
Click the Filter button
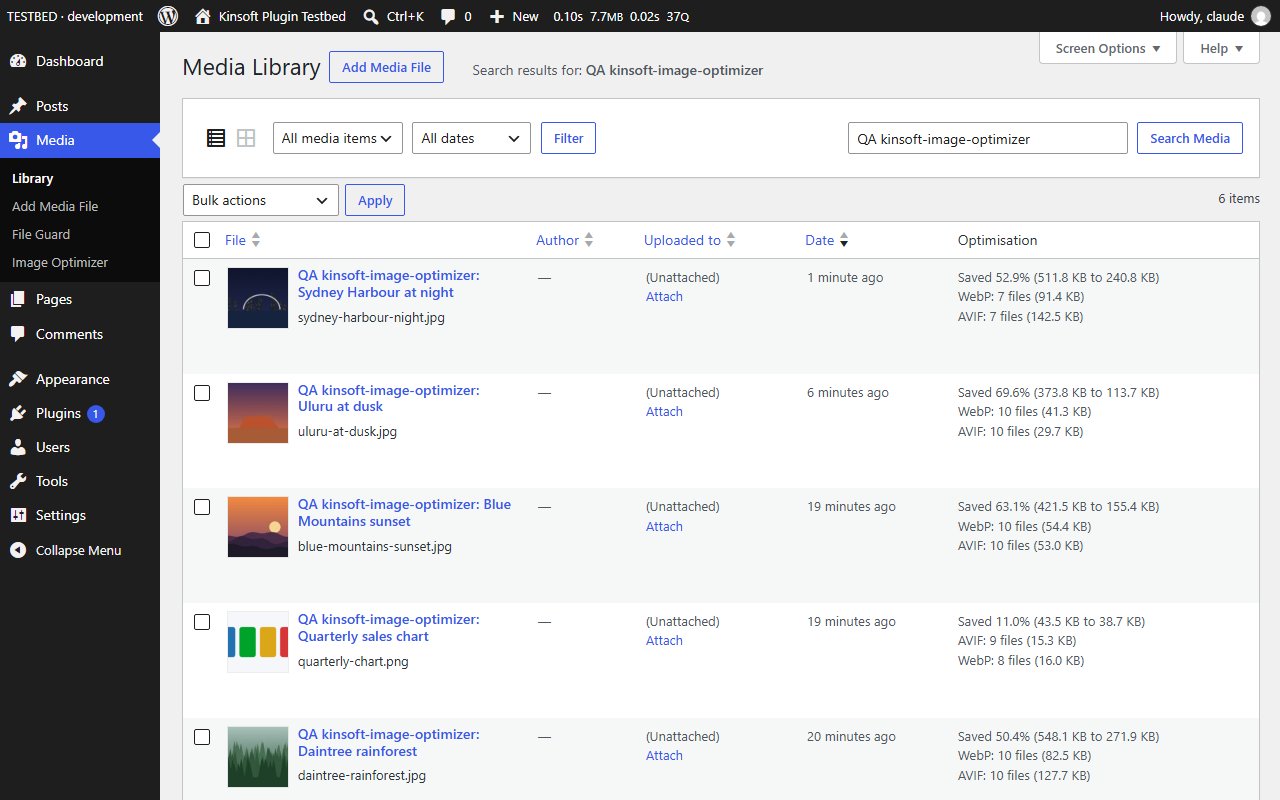coord(568,138)
